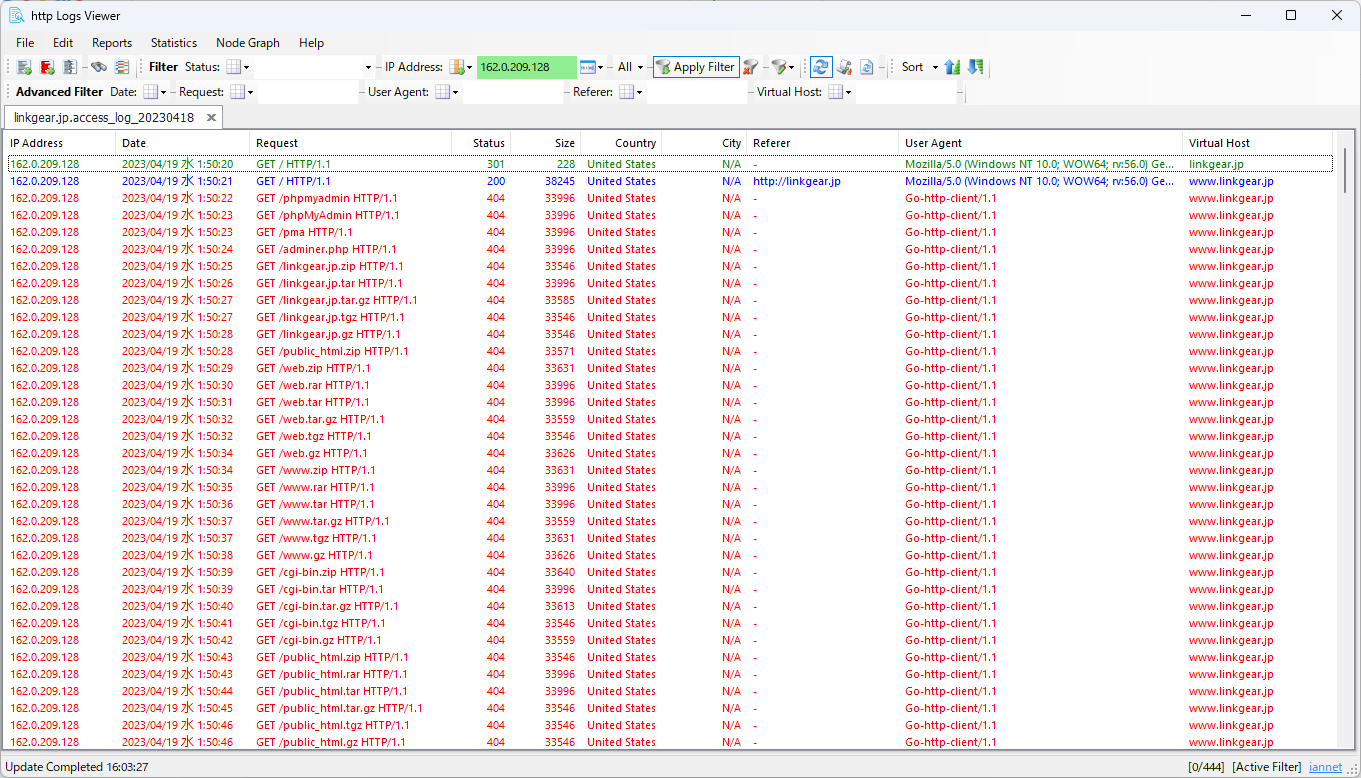Viewport: 1361px width, 778px height.
Task: Select the search/view eye icon in toolbar
Action: [99, 67]
